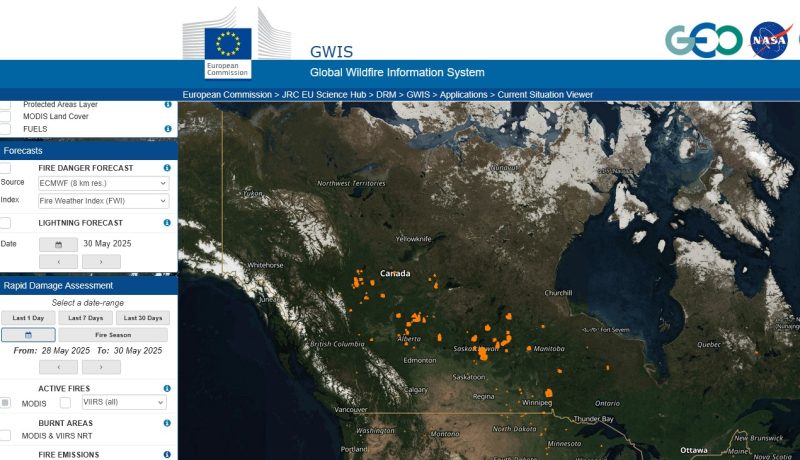Open info for Protected Areas Layer

point(168,104)
